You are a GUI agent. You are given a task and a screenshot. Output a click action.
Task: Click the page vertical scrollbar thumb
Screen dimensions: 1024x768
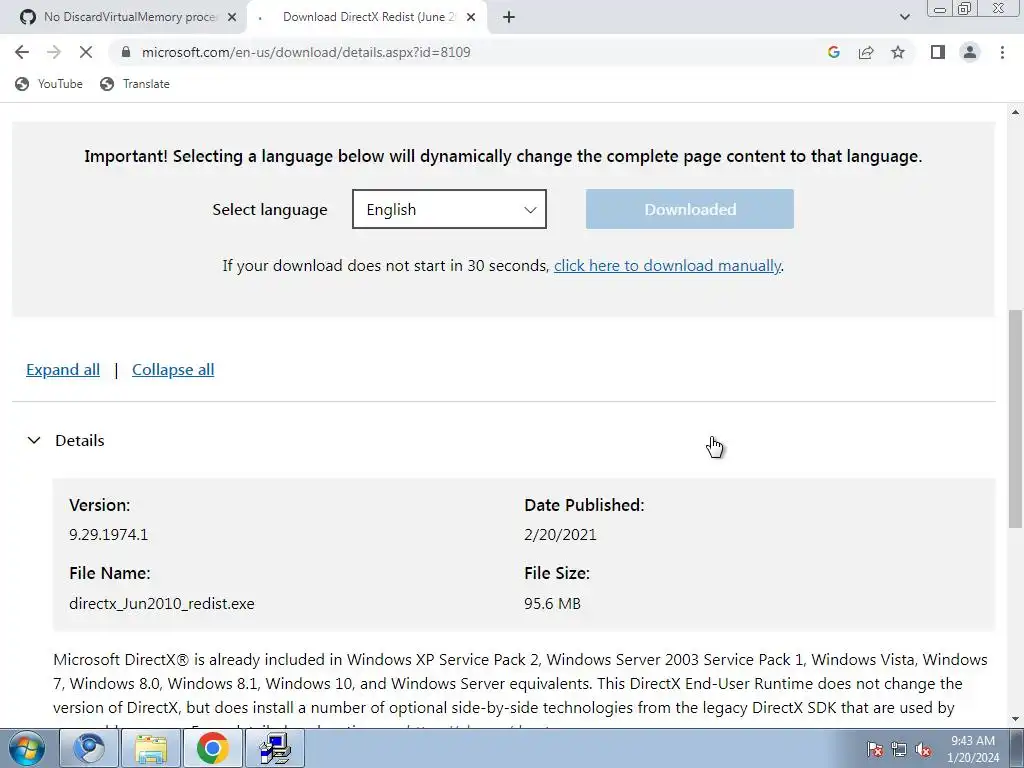(1016, 418)
